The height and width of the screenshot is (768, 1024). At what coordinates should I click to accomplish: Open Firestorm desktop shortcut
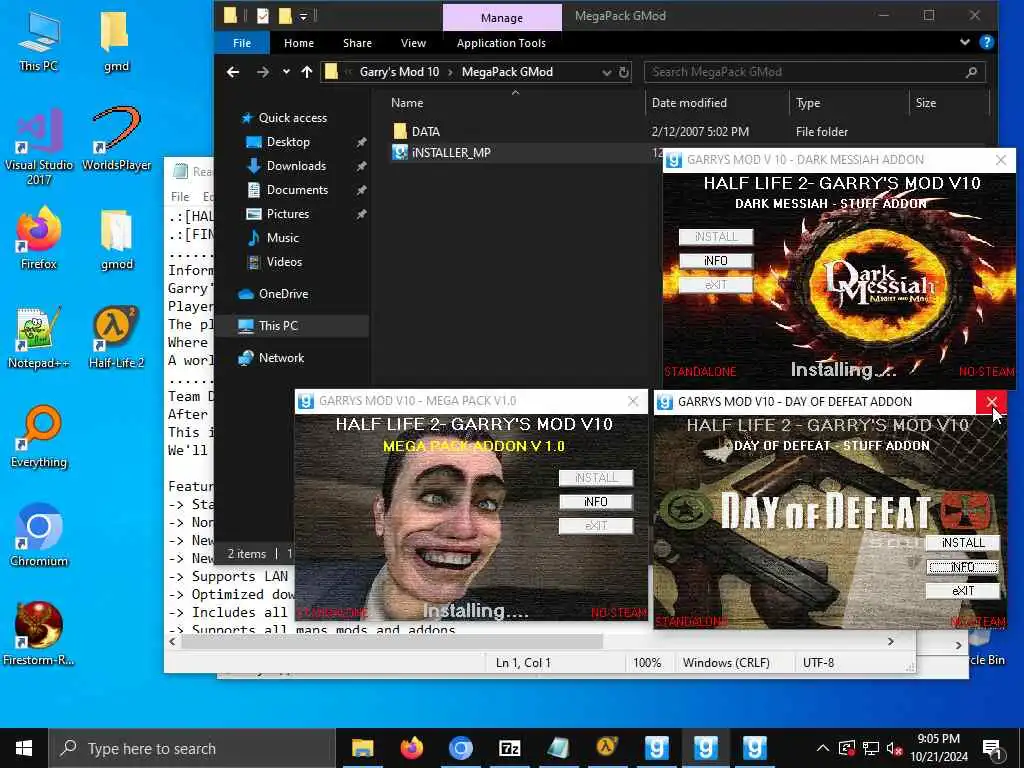click(x=39, y=634)
